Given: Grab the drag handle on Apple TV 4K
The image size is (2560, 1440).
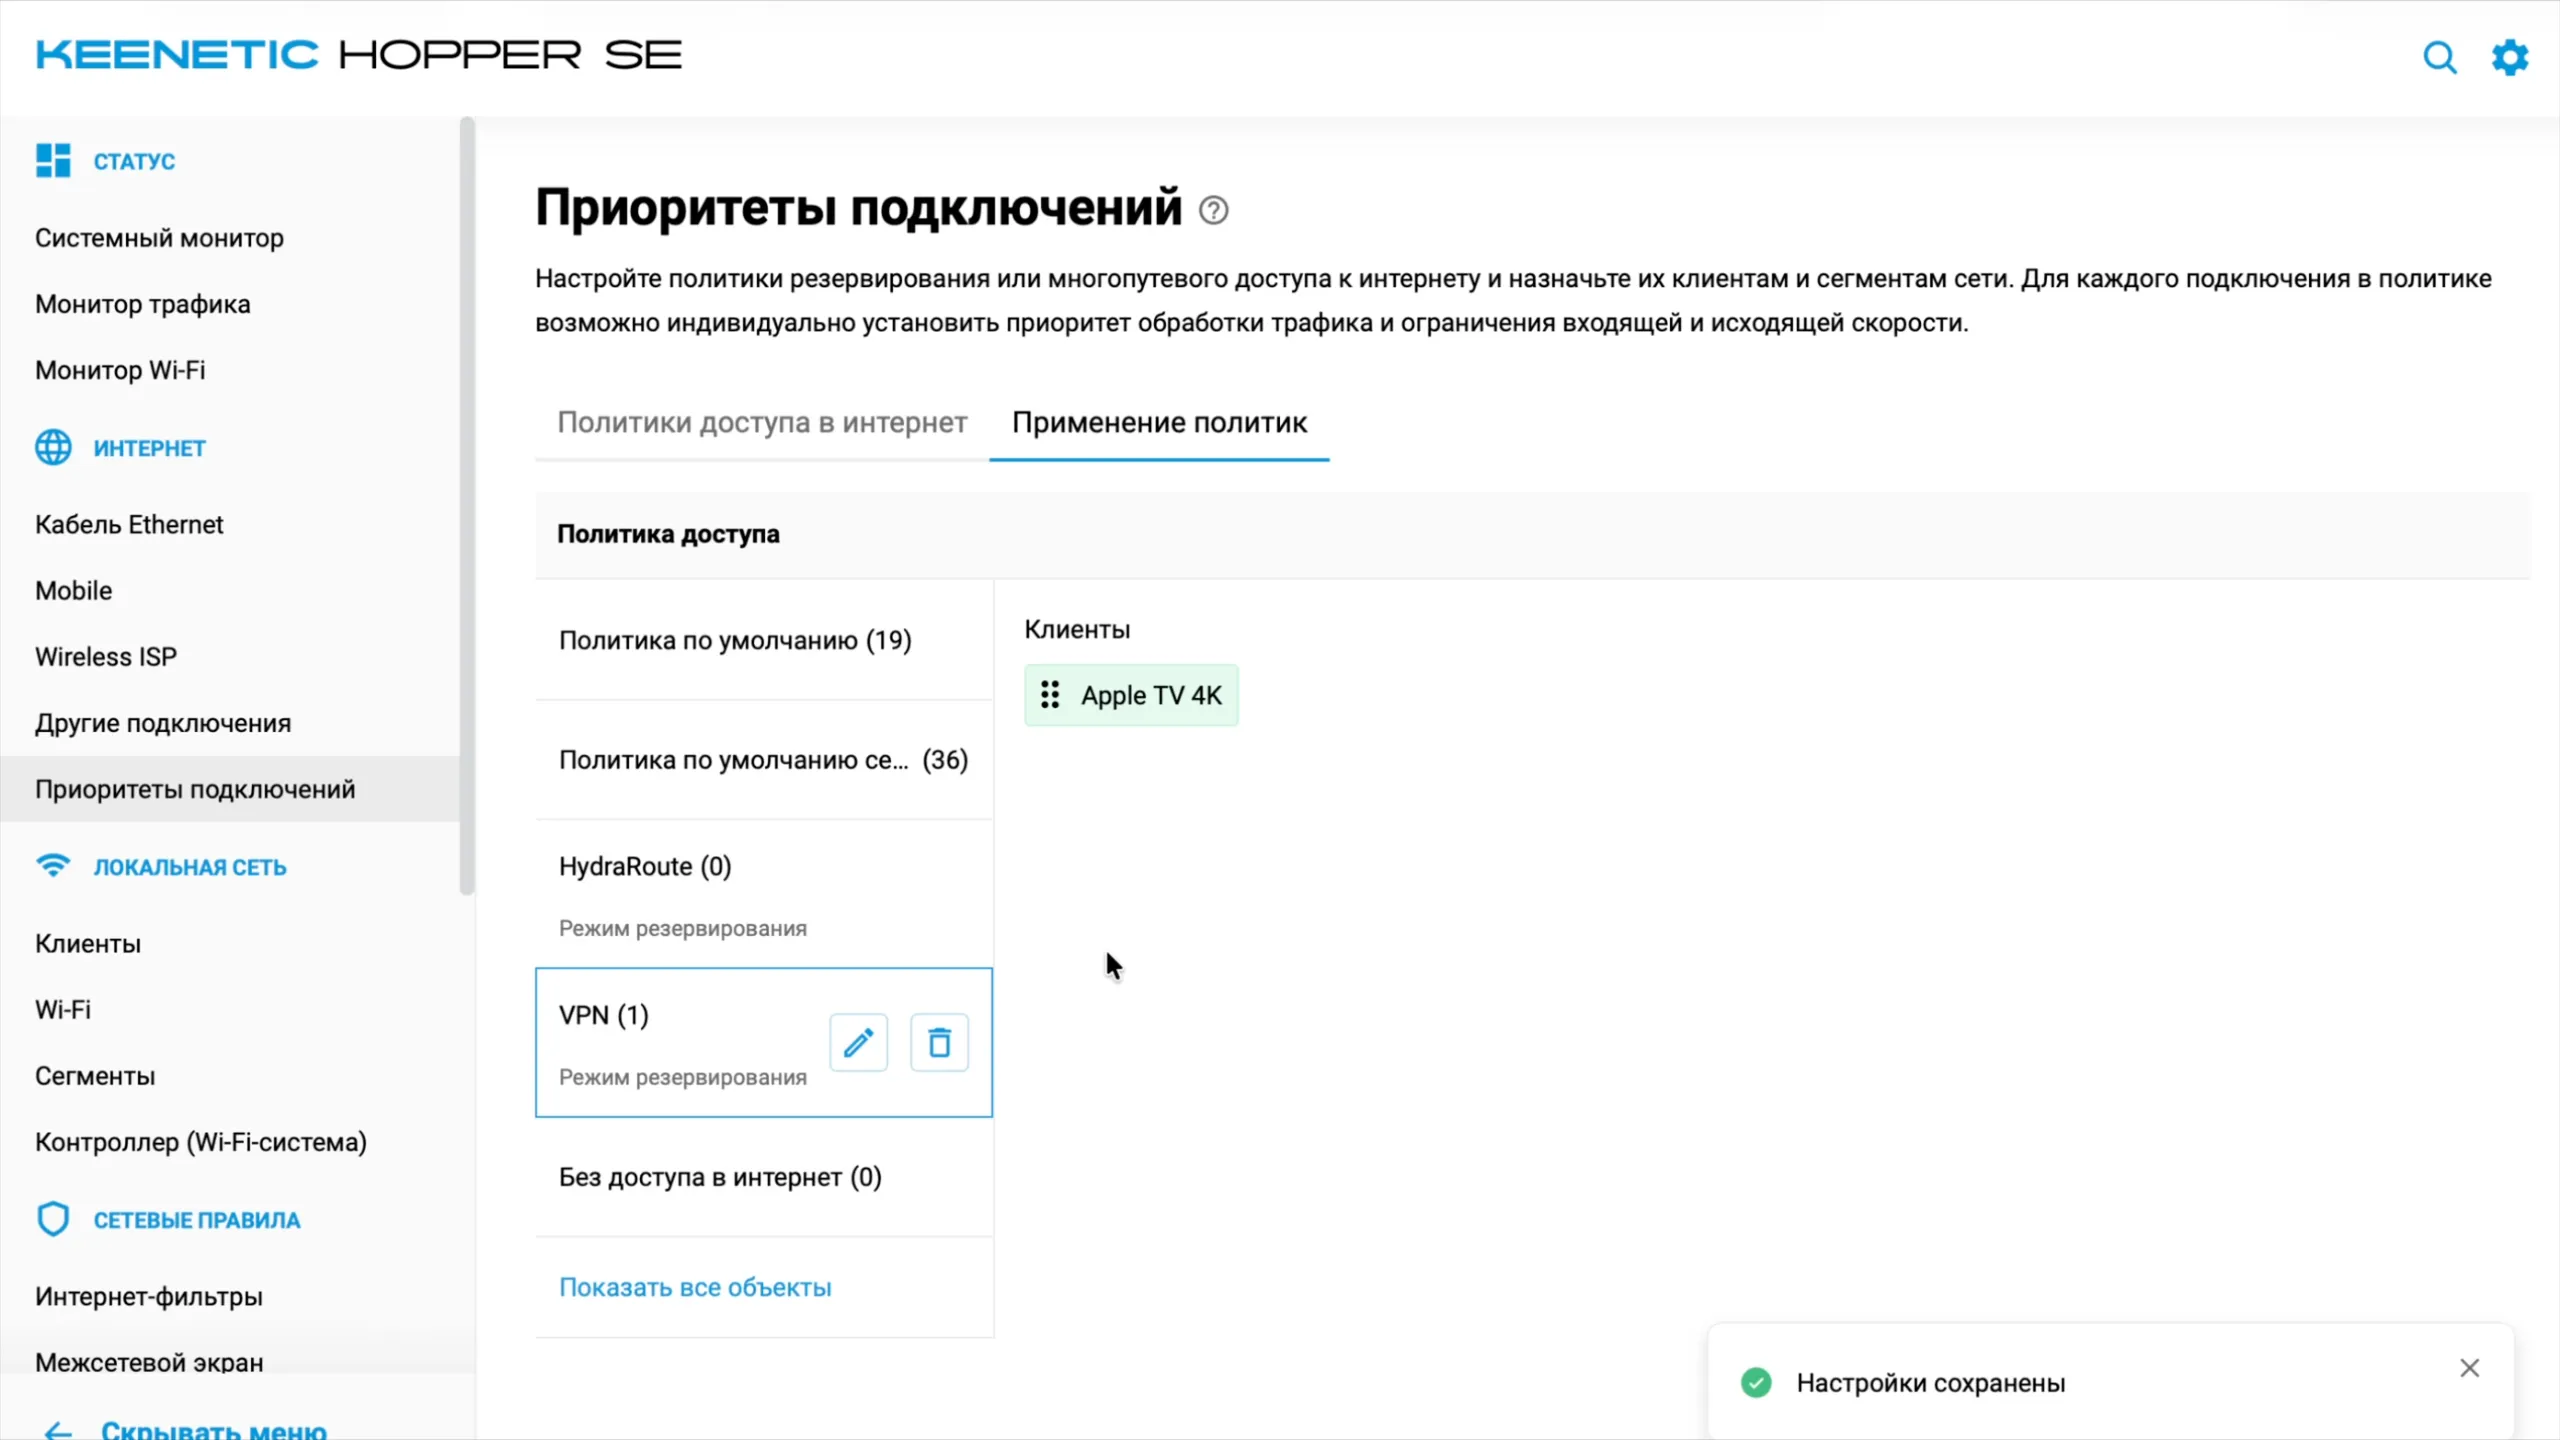Looking at the screenshot, I should tap(1050, 695).
